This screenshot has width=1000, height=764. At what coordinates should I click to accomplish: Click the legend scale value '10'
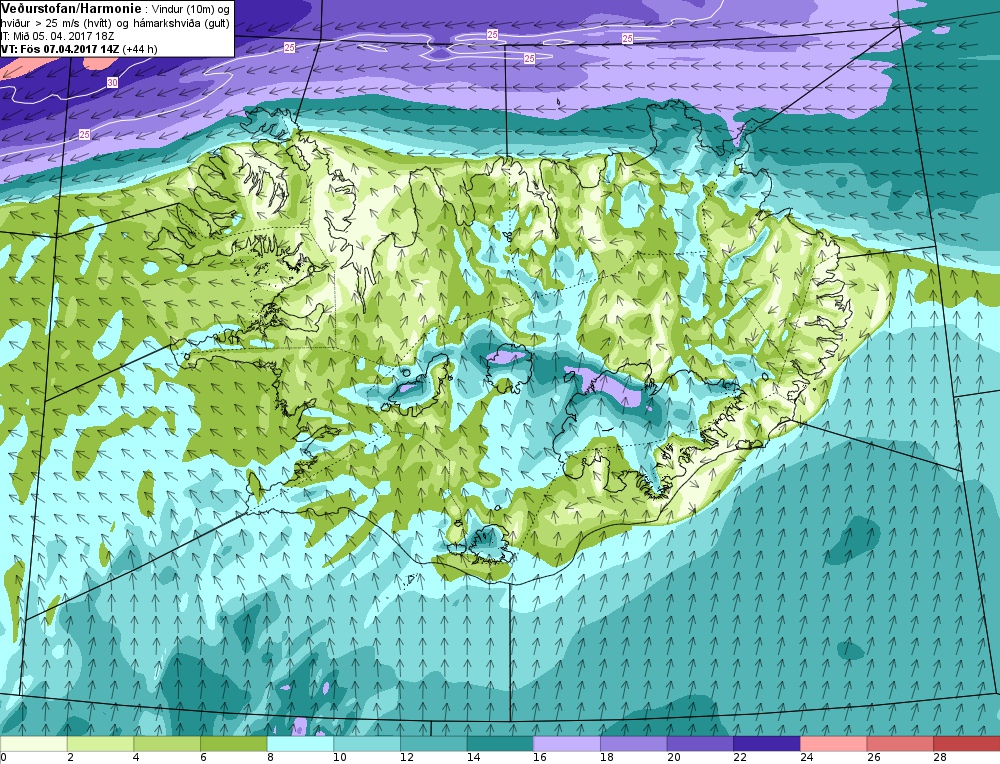pyautogui.click(x=340, y=758)
